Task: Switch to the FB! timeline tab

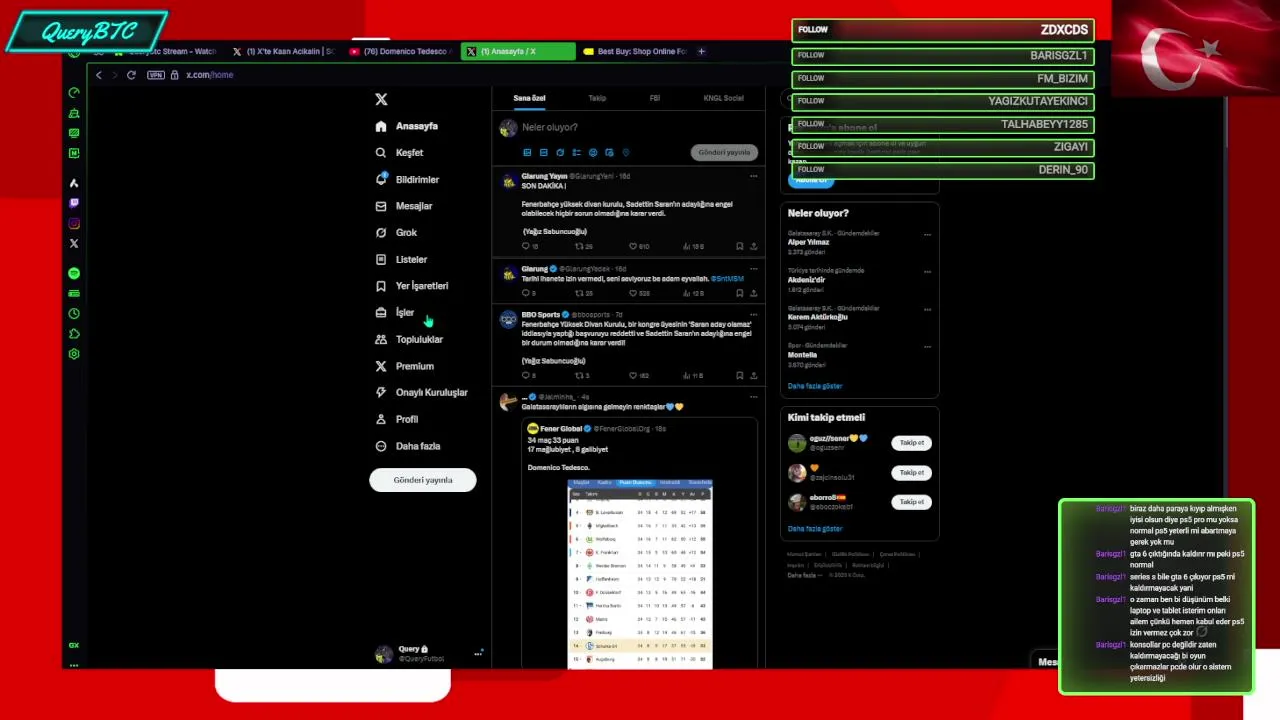Action: tap(655, 98)
